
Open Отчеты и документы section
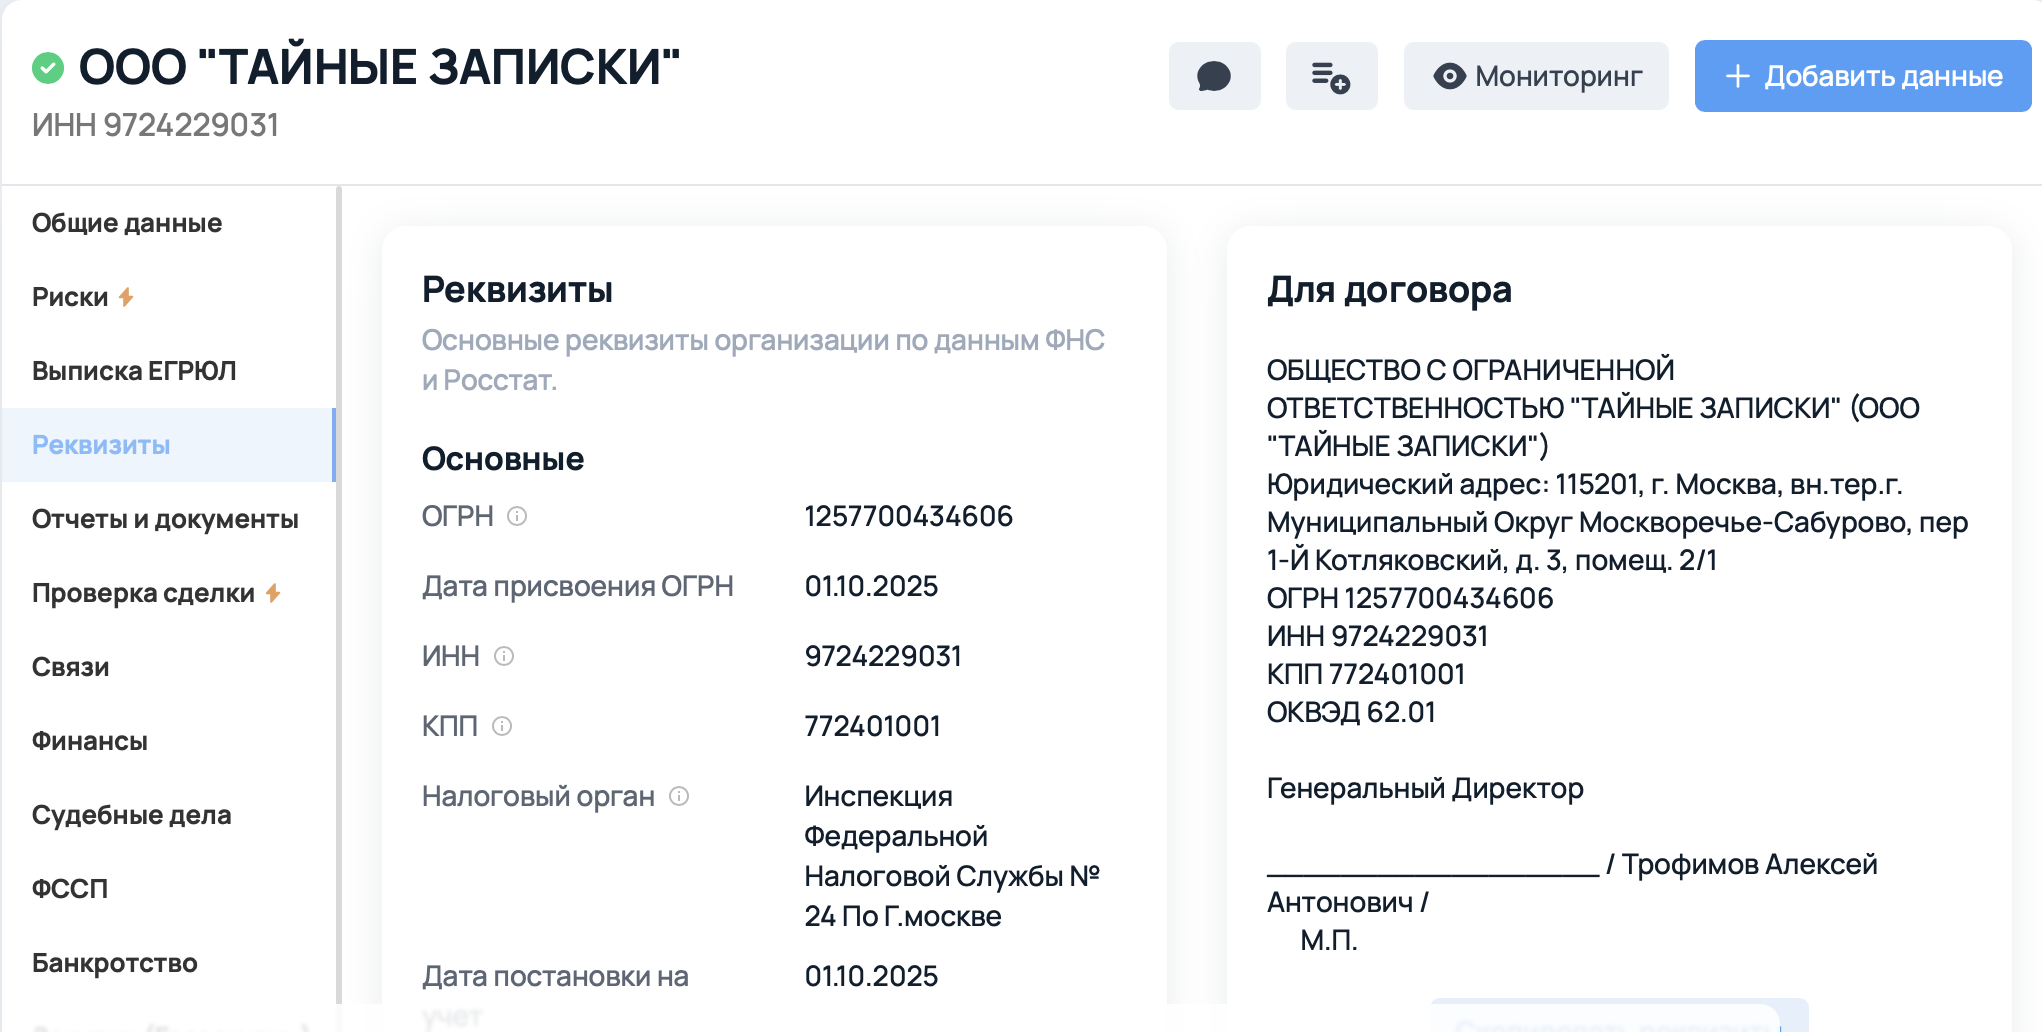click(x=165, y=519)
